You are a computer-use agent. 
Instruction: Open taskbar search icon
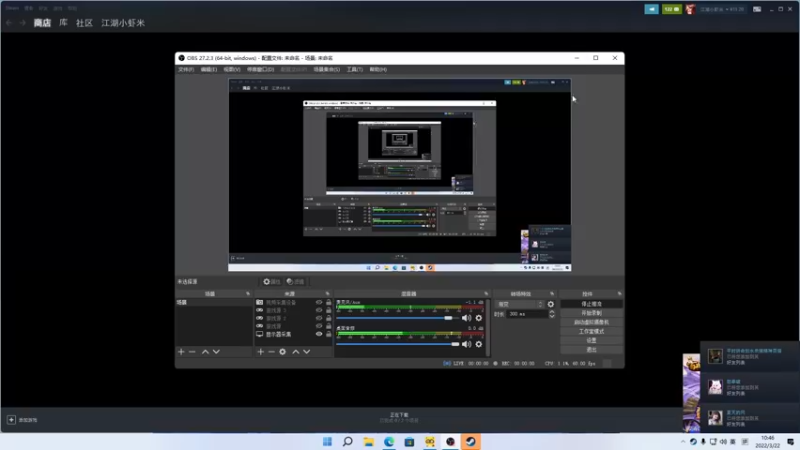click(348, 441)
